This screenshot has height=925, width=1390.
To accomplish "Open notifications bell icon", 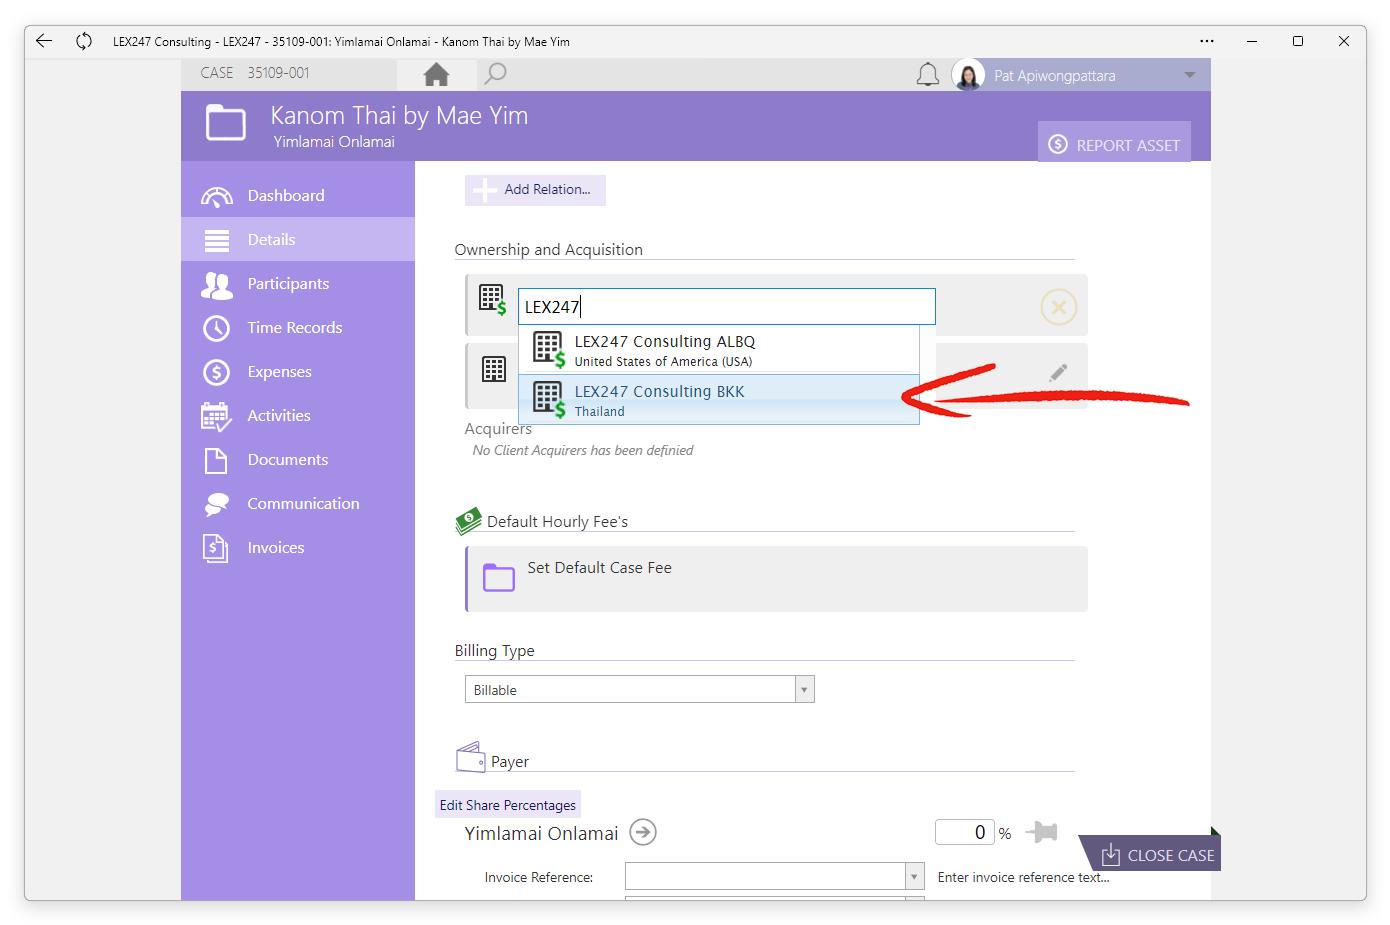I will (928, 75).
